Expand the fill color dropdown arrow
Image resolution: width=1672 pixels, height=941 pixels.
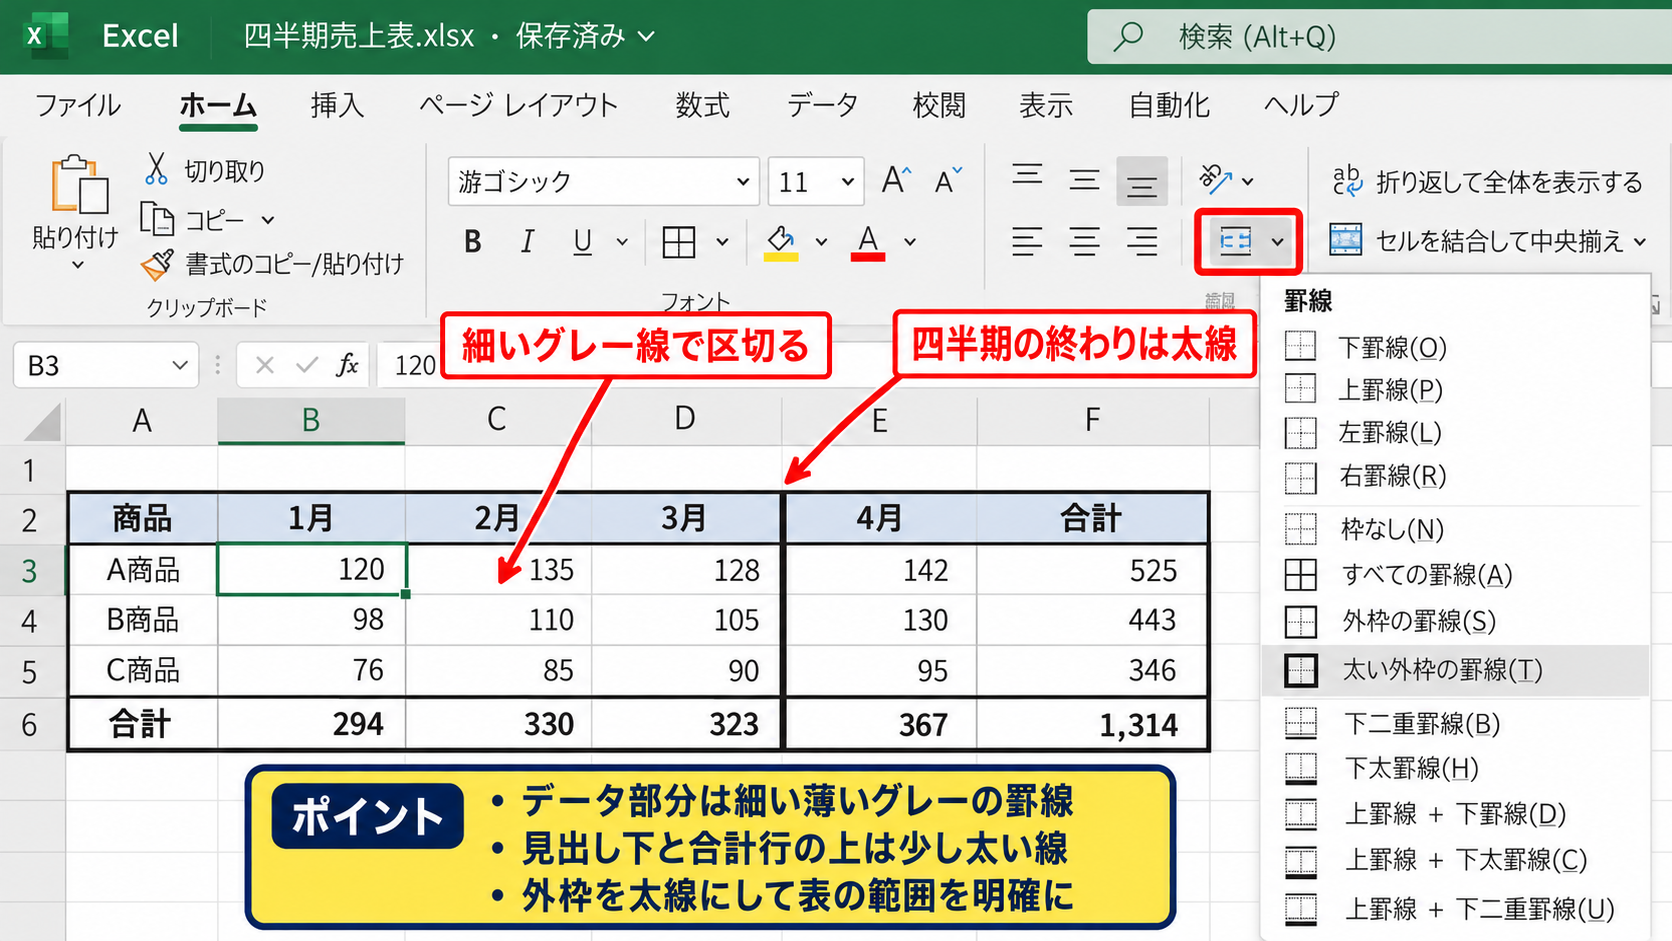click(x=821, y=242)
